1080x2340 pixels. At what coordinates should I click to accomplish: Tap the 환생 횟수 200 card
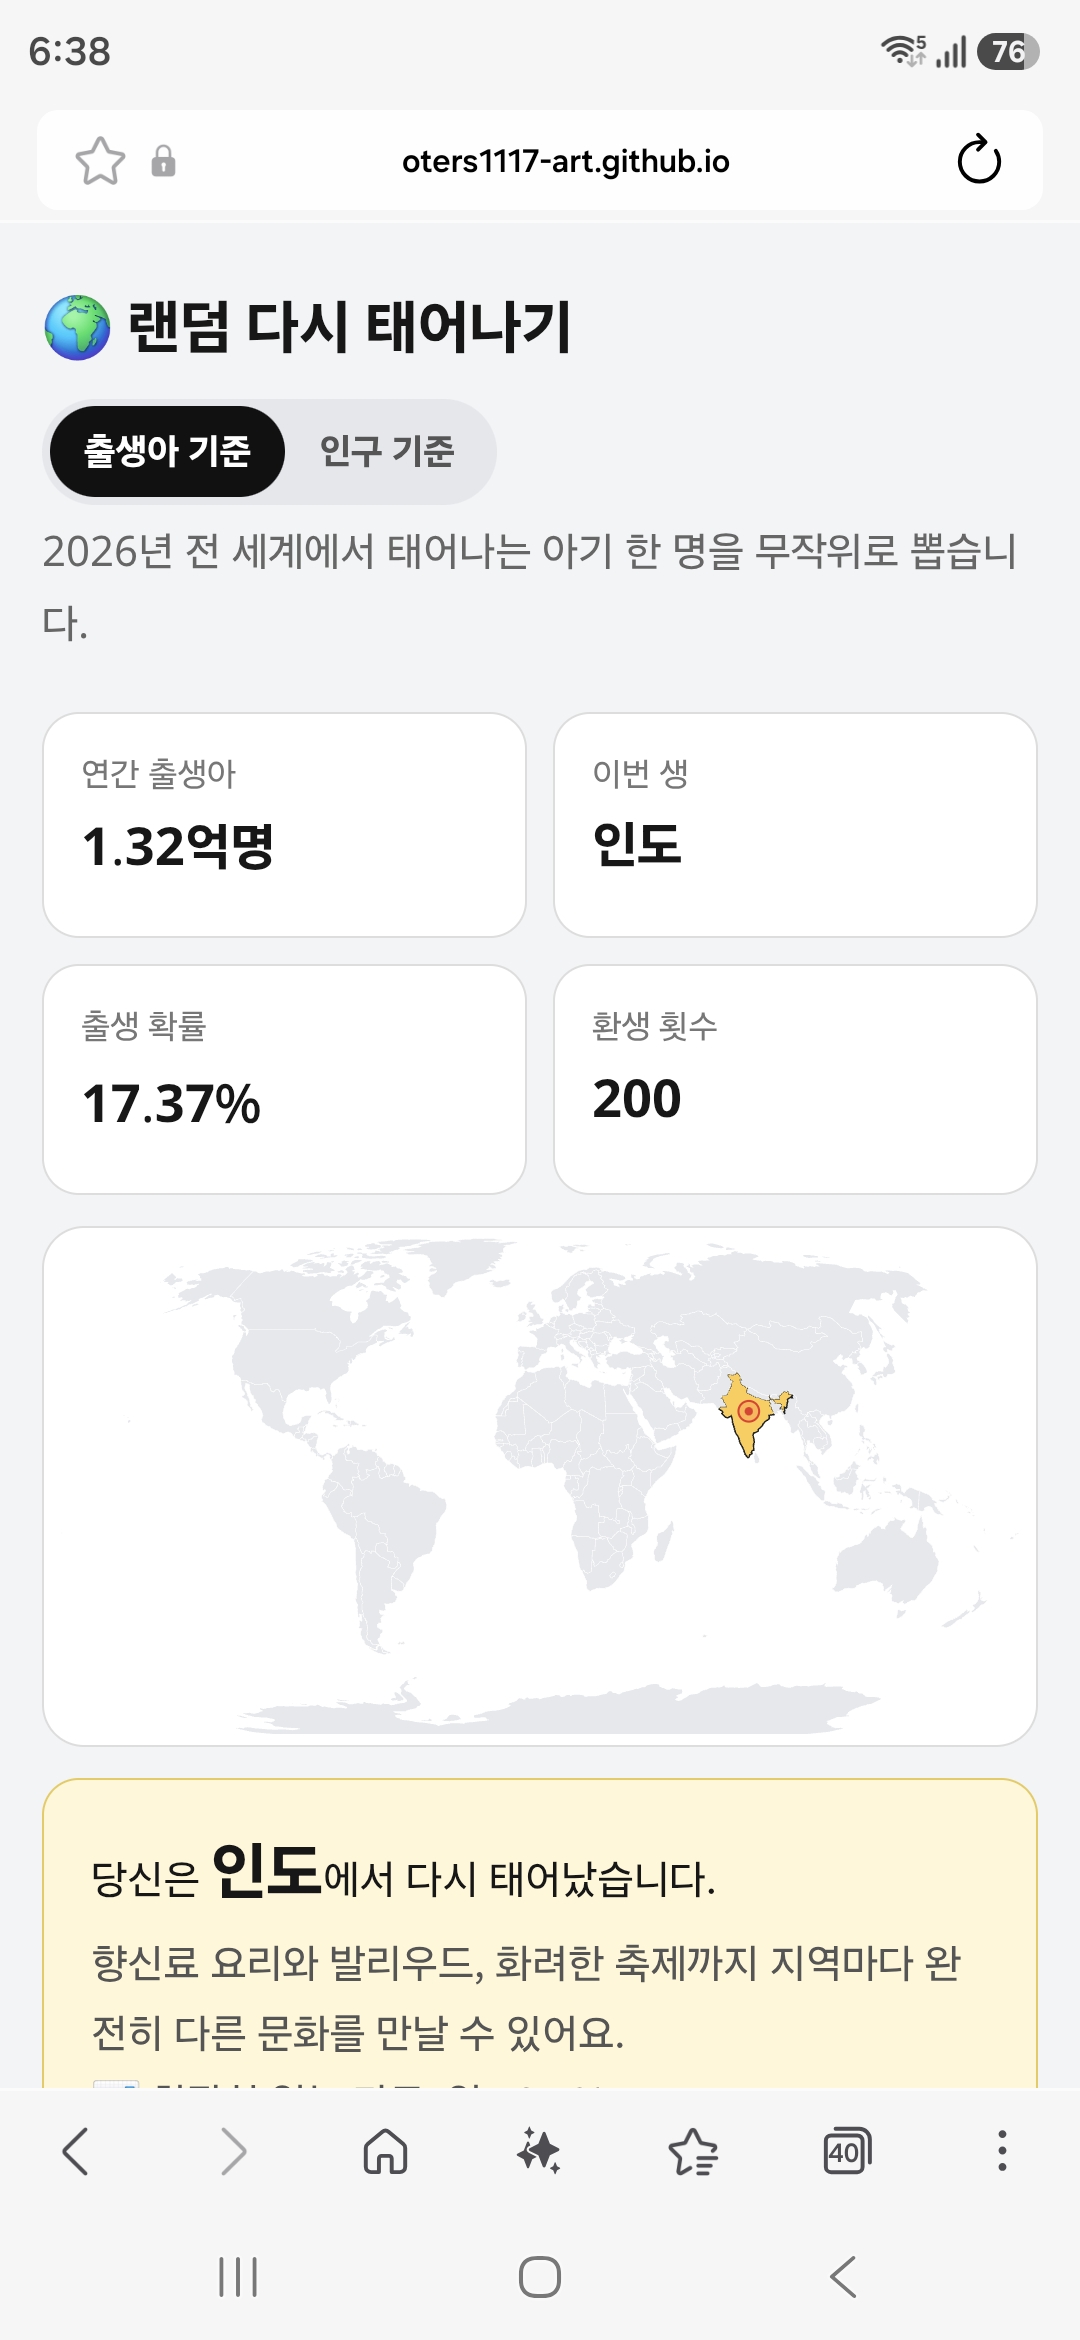[796, 1079]
